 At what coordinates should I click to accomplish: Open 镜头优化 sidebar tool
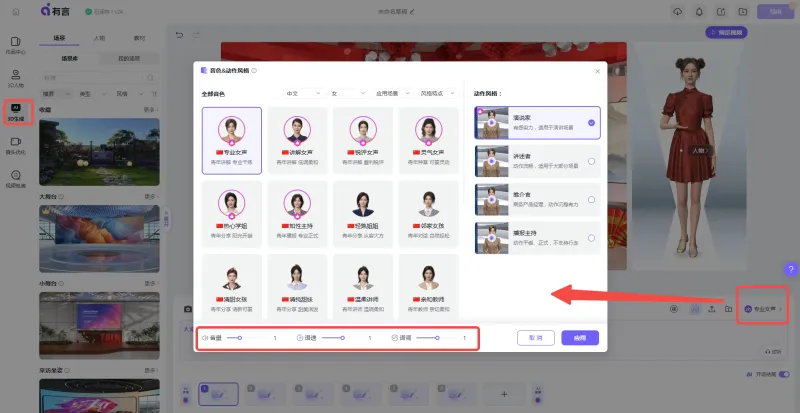(x=16, y=145)
